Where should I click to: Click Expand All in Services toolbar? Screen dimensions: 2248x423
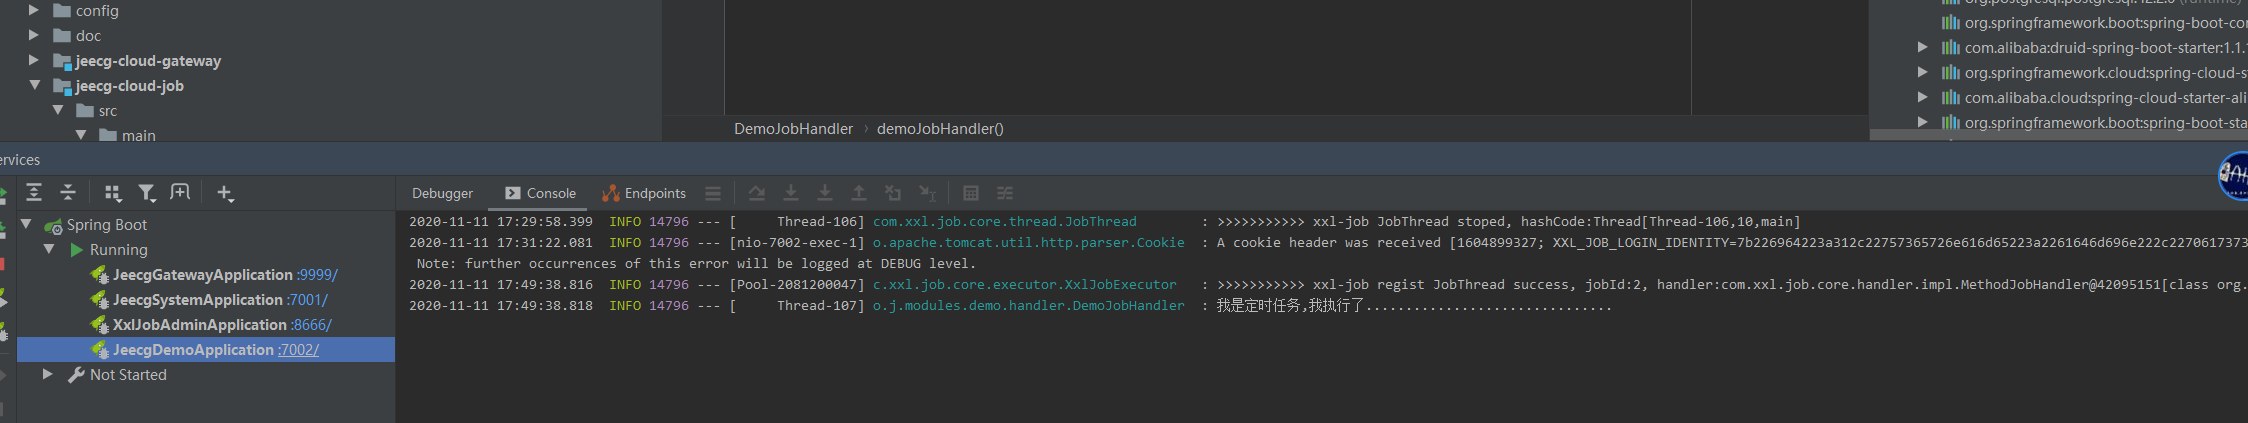coord(34,193)
